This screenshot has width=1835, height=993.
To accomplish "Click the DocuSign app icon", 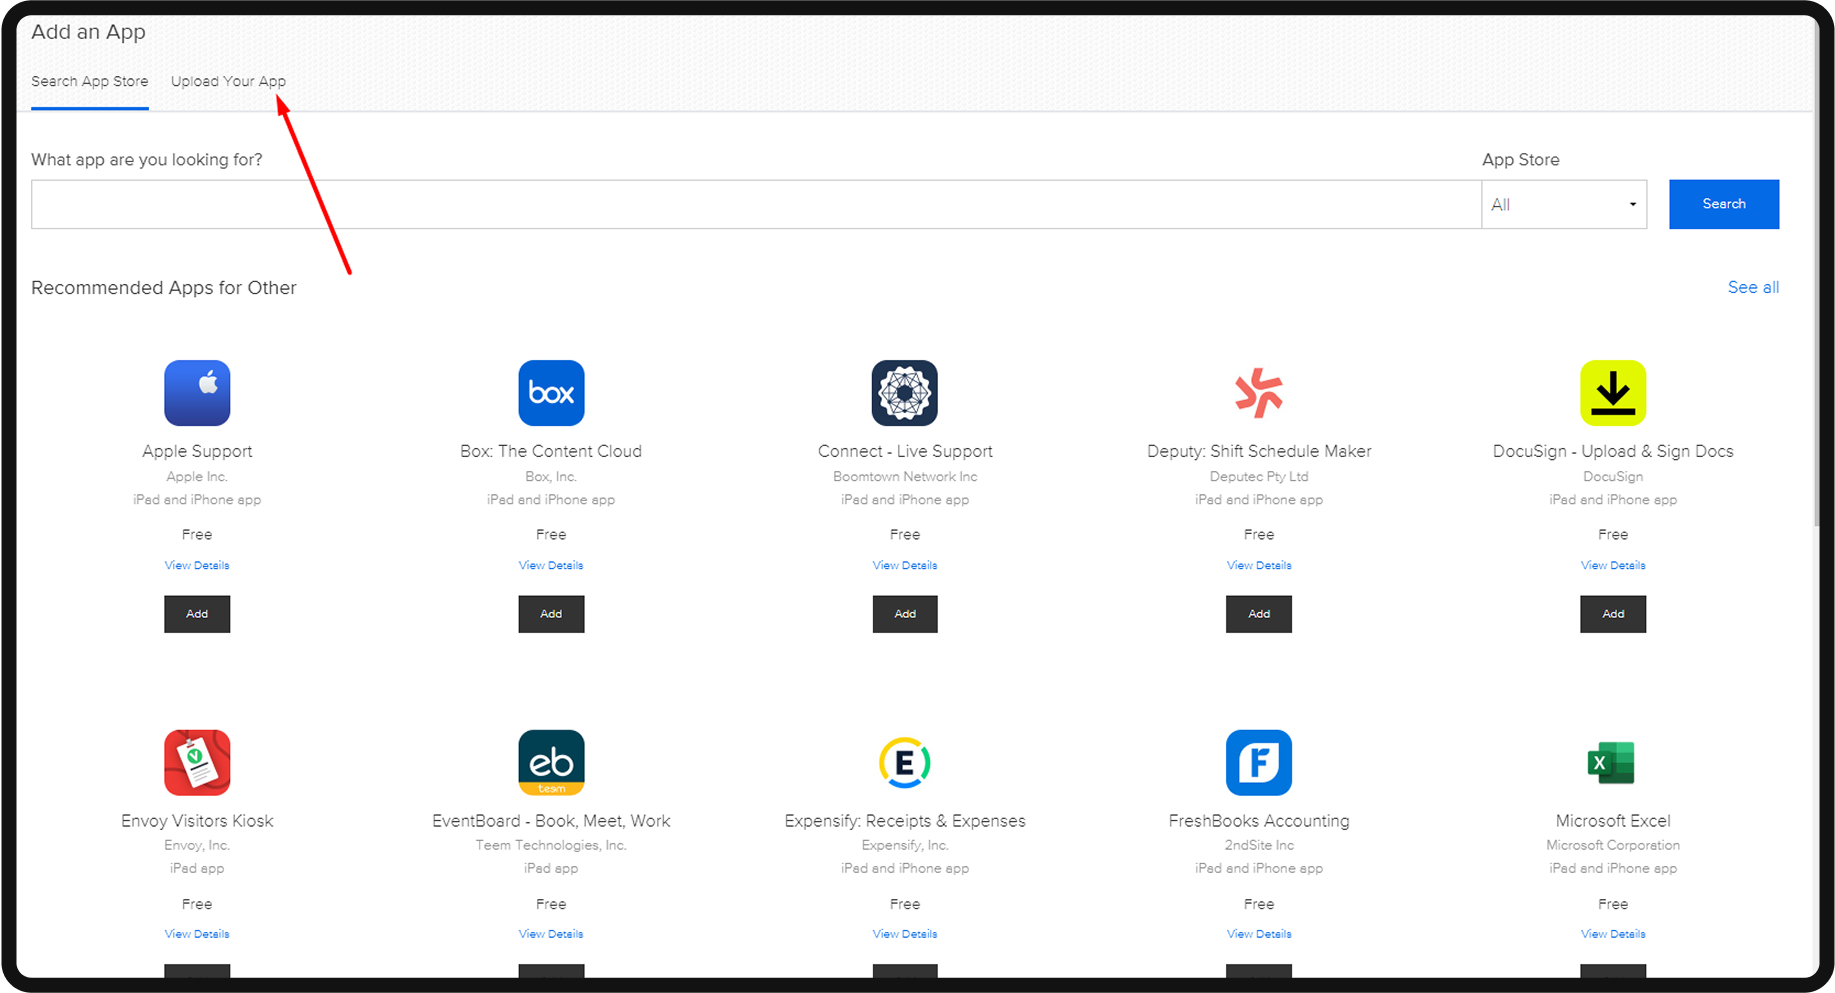I will [1613, 393].
